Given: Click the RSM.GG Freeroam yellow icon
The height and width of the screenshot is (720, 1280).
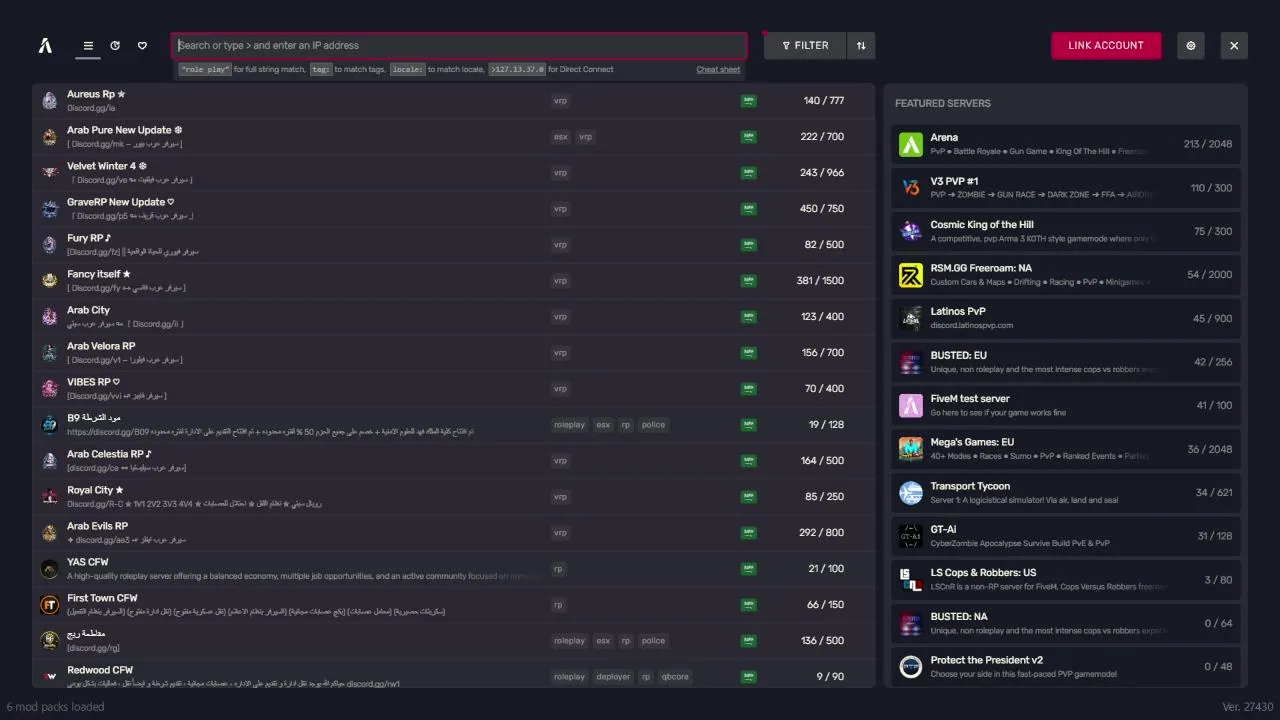Looking at the screenshot, I should point(910,275).
